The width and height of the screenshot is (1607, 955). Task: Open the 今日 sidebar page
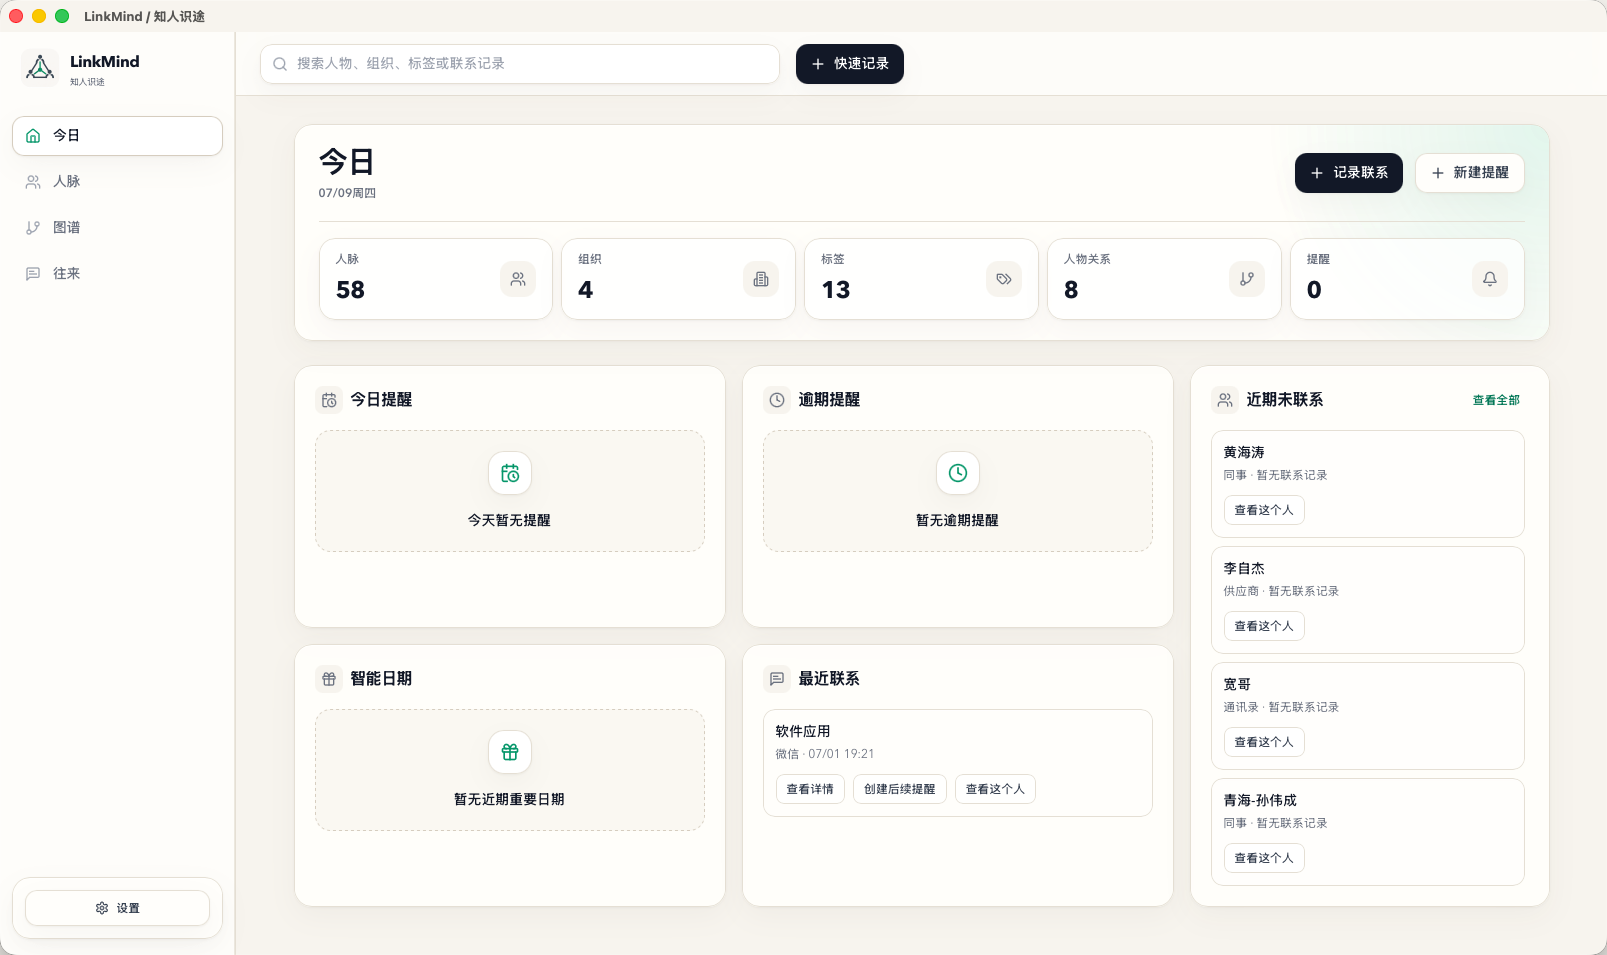pyautogui.click(x=117, y=136)
